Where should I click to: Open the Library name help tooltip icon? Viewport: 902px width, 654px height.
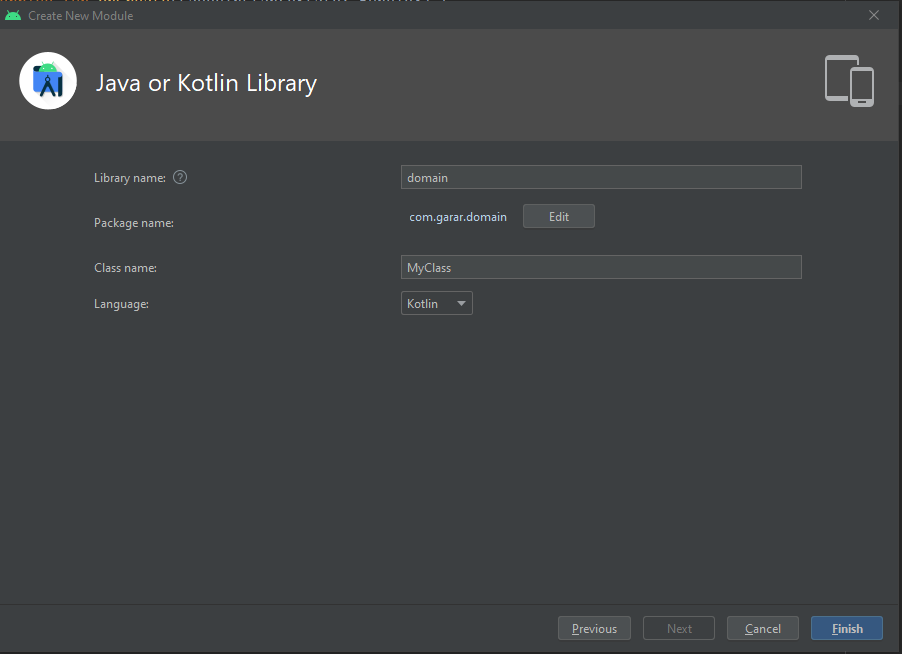point(180,177)
